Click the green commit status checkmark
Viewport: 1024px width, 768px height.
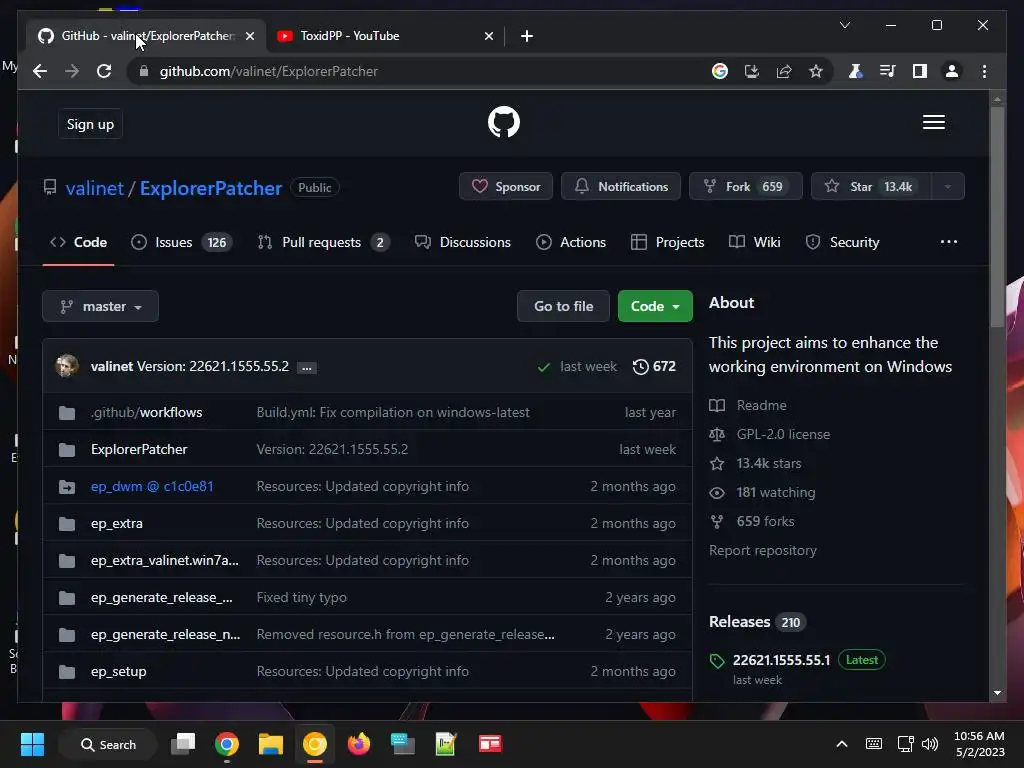pos(543,367)
